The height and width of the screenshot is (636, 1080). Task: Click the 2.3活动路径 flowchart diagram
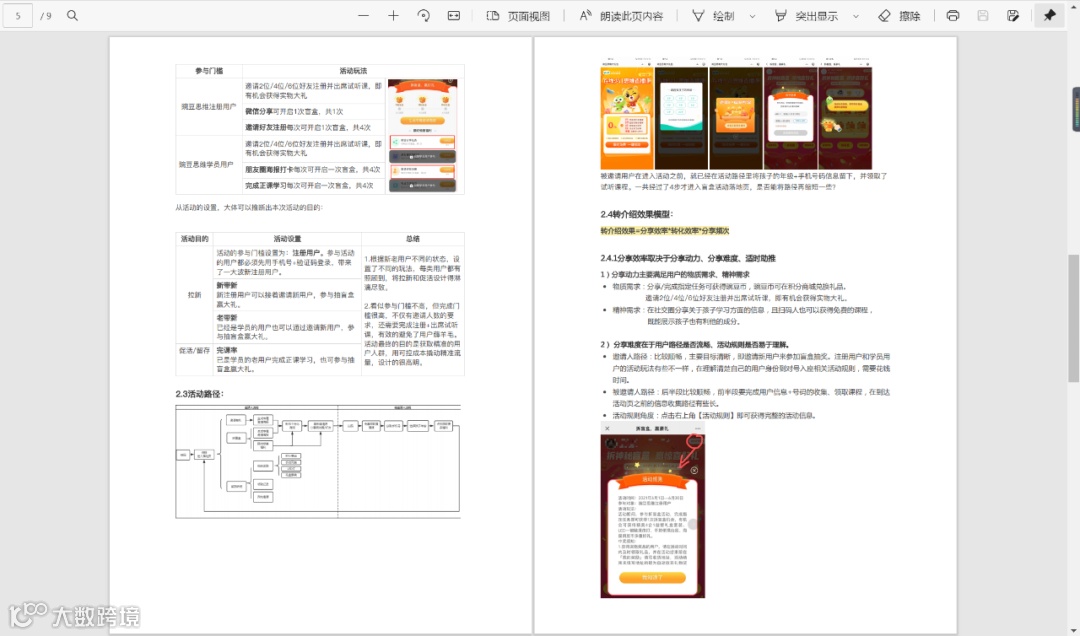click(x=318, y=461)
